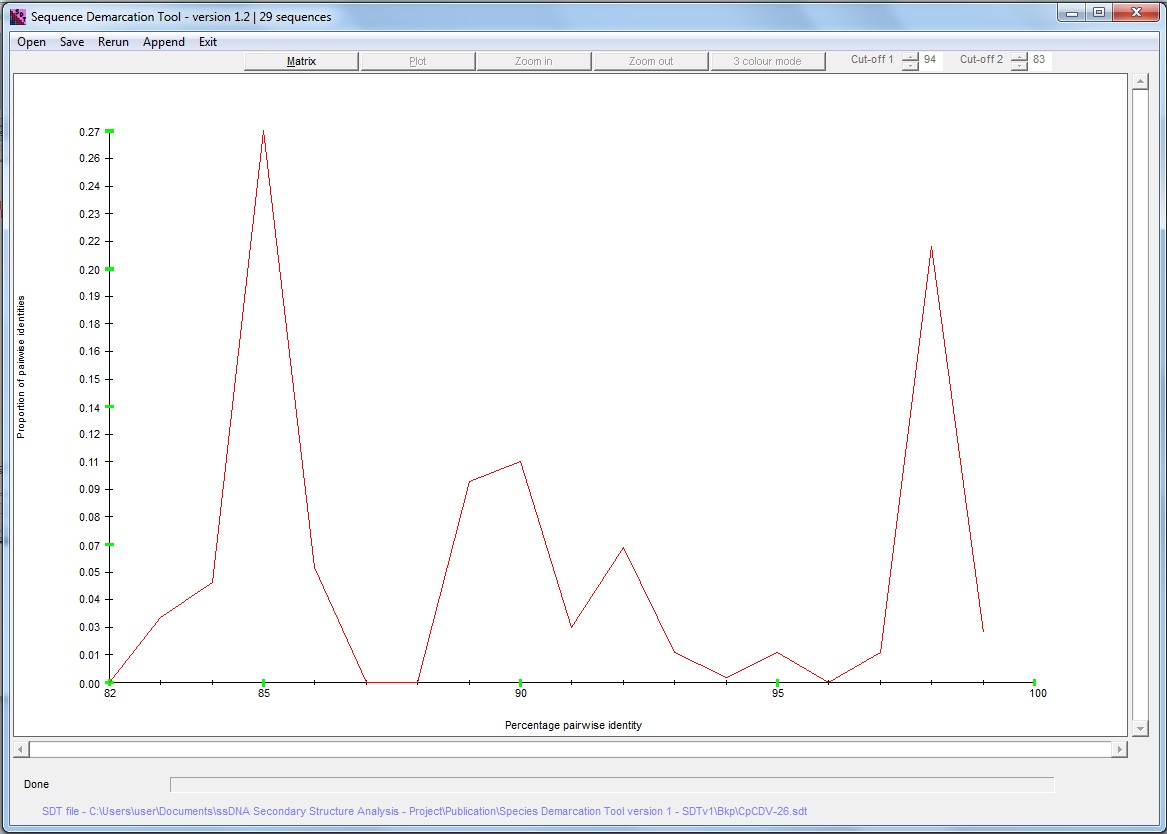The height and width of the screenshot is (834, 1167).
Task: Click the vertical scrollbar down arrow
Action: tap(1140, 728)
